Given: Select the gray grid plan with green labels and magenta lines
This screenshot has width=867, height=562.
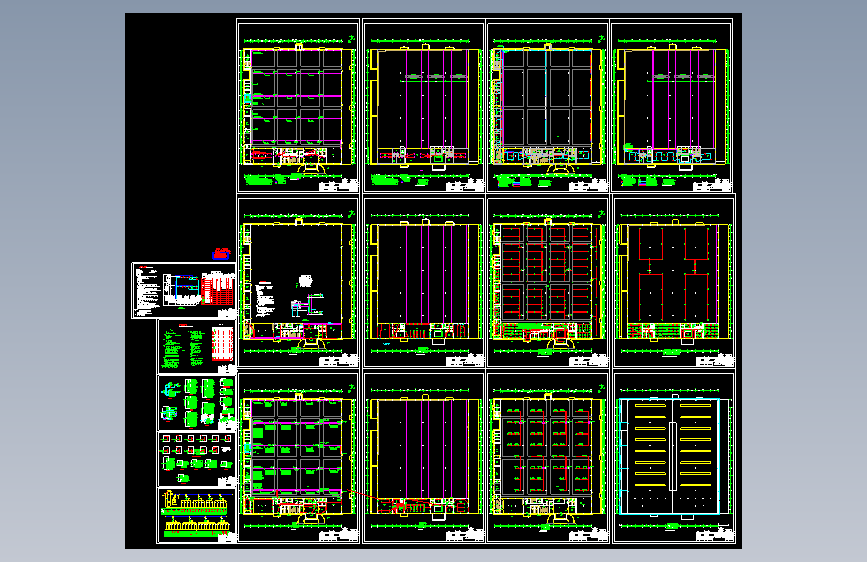Looking at the screenshot, I should point(298,457).
